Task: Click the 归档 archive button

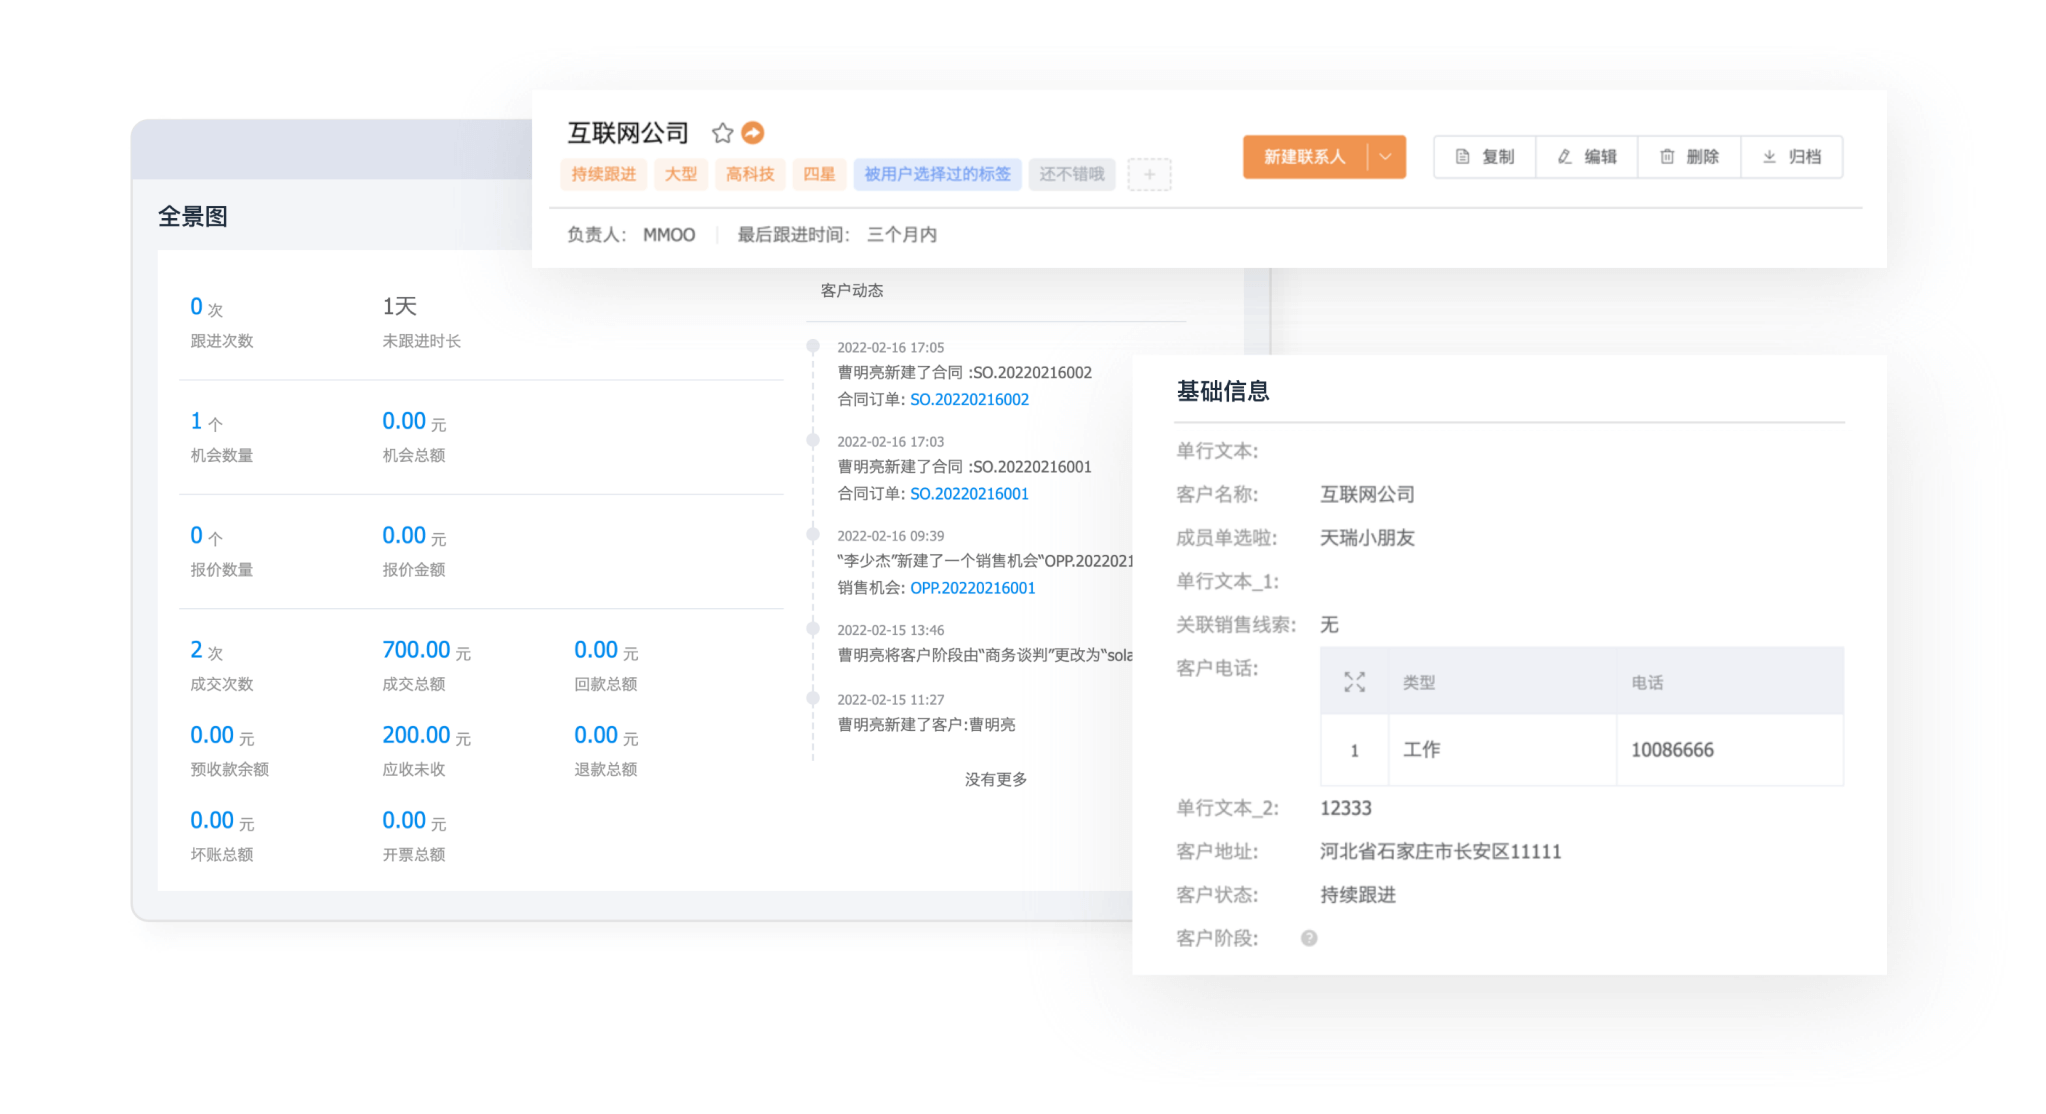Action: [x=1792, y=157]
